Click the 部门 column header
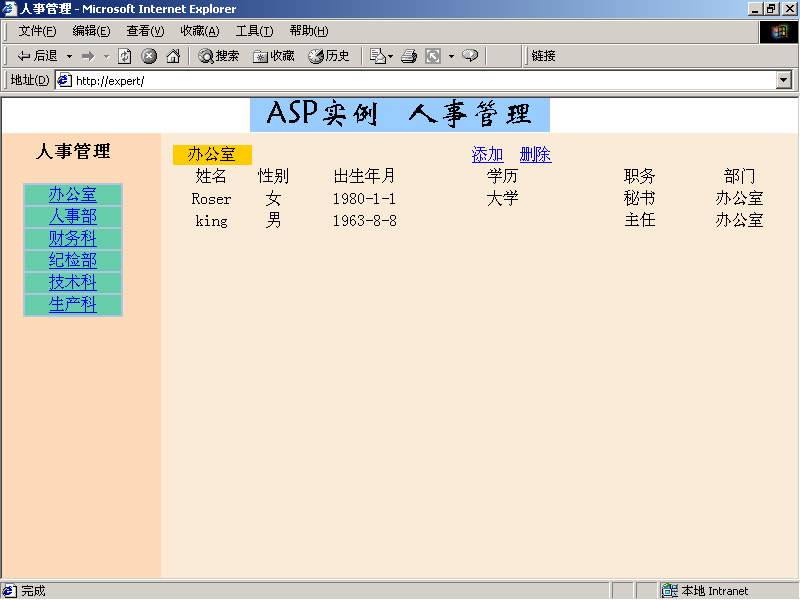 pyautogui.click(x=739, y=176)
